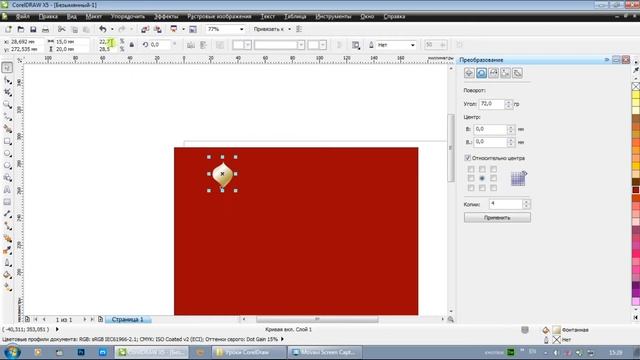The height and width of the screenshot is (360, 640).
Task: Select the interactive Blend tool
Action: coord(7,238)
